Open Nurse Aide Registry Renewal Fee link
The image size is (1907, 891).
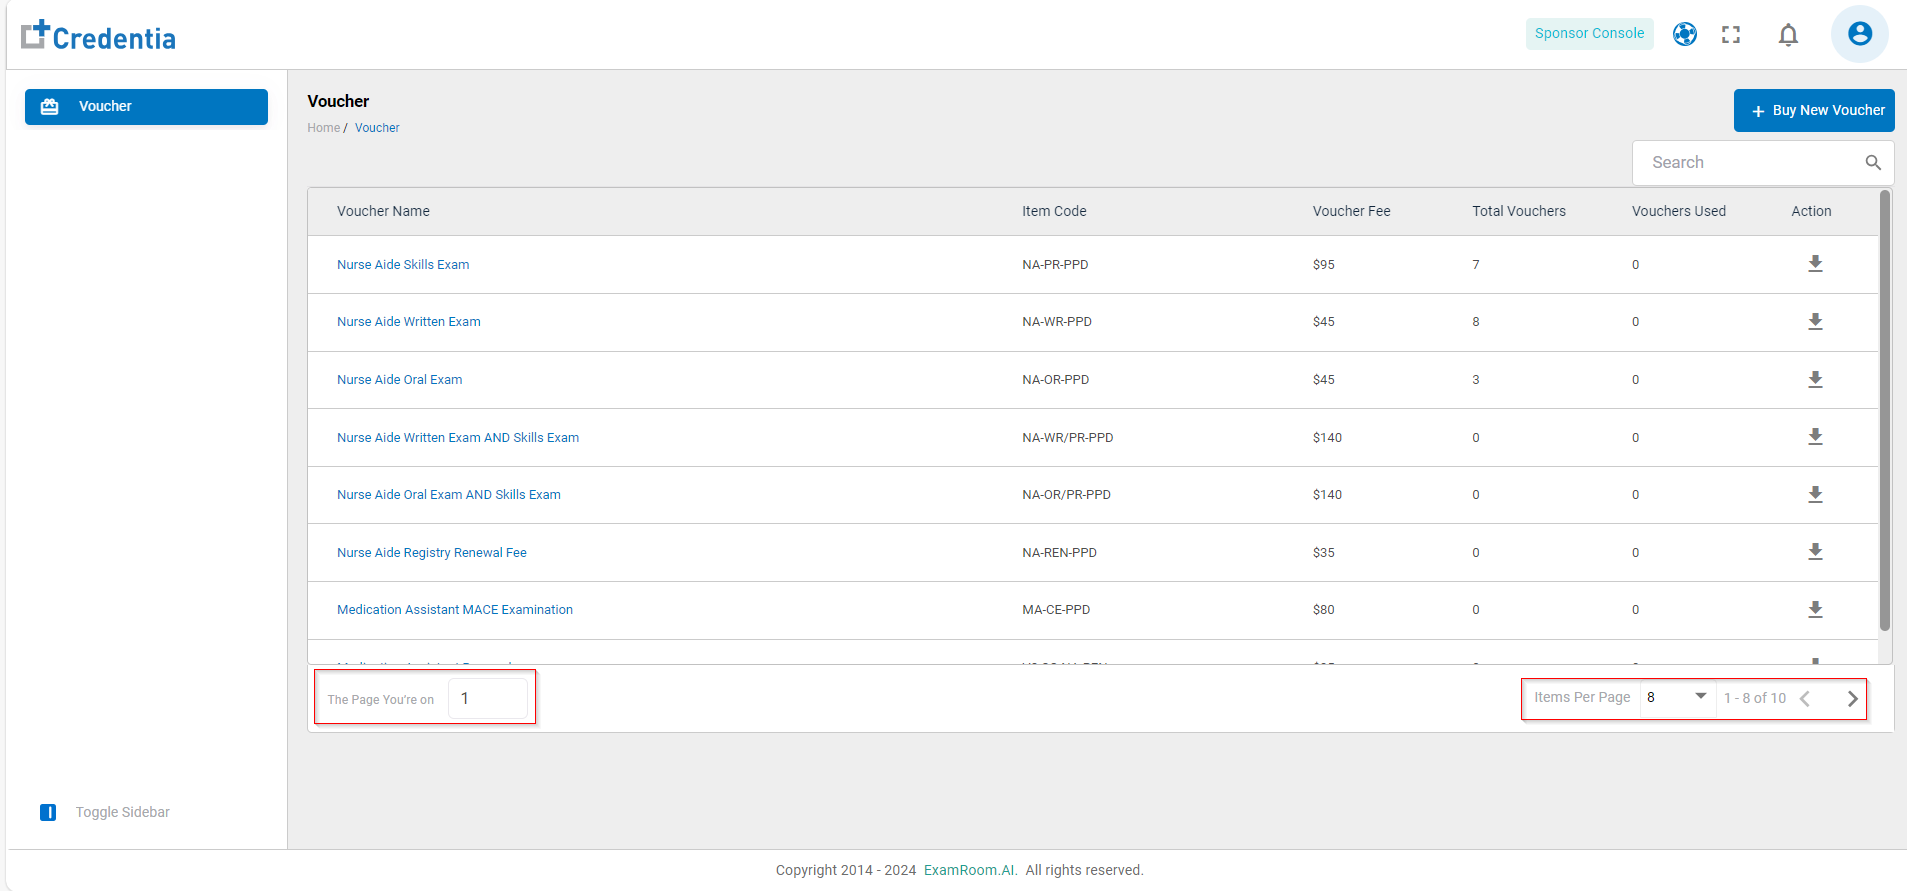pyautogui.click(x=432, y=553)
